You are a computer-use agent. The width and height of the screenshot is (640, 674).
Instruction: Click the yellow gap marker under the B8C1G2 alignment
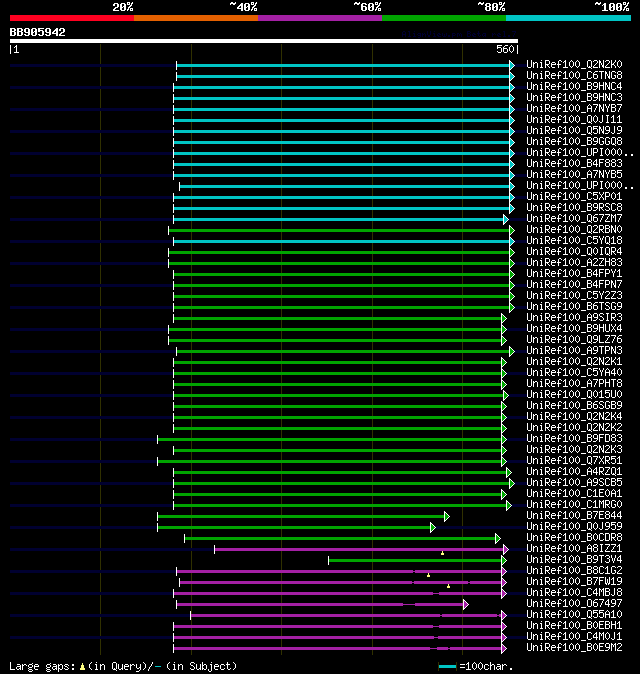point(428,575)
